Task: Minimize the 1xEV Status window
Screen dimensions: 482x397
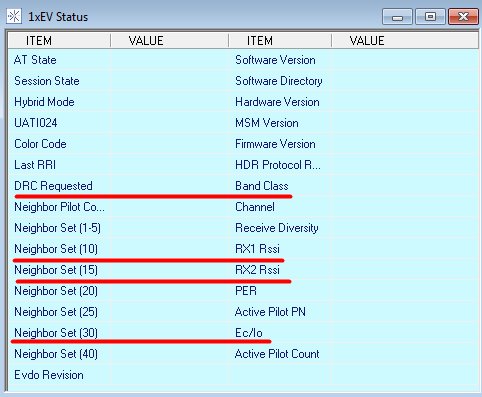Action: pyautogui.click(x=397, y=17)
